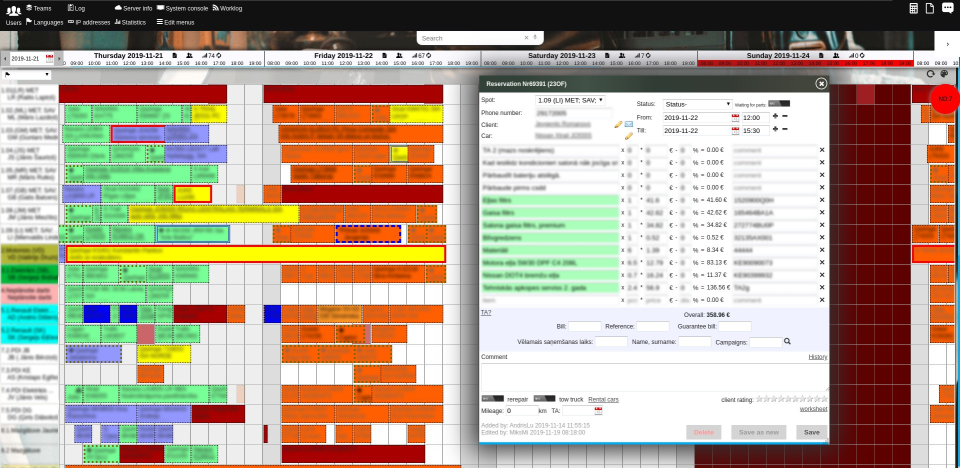Open the Teams menu item
This screenshot has width=960, height=468.
pos(39,8)
